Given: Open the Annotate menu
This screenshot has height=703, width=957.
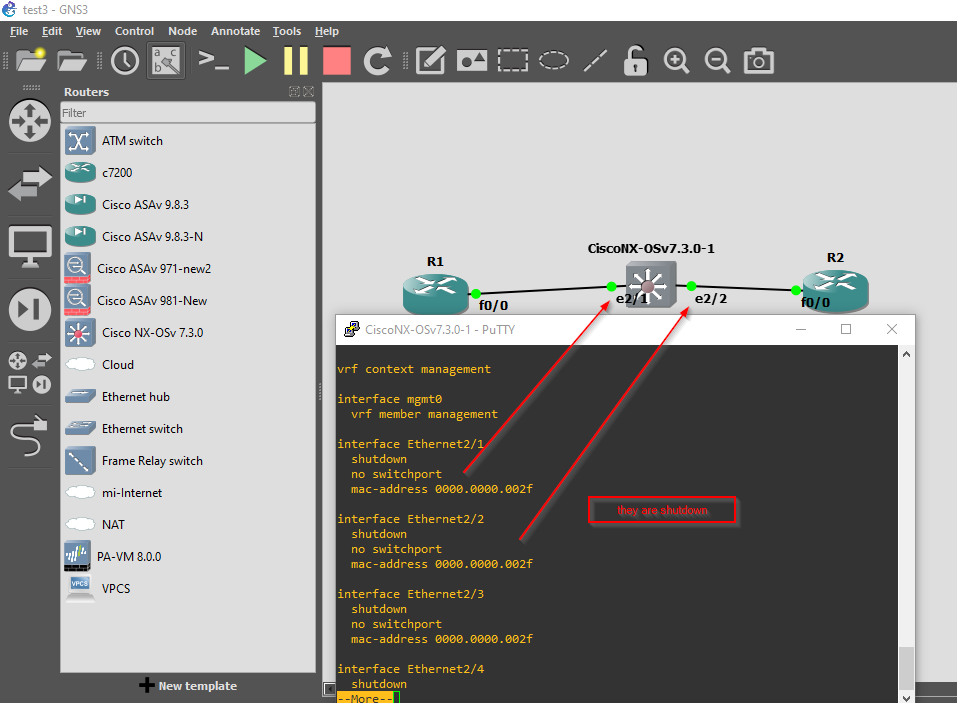Looking at the screenshot, I should coord(235,31).
